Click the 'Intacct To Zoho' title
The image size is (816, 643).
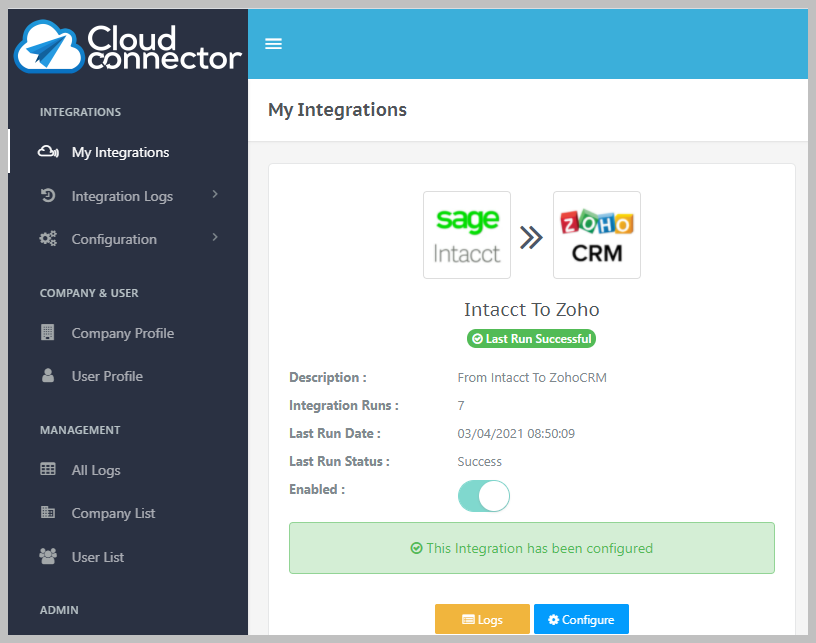(x=531, y=310)
